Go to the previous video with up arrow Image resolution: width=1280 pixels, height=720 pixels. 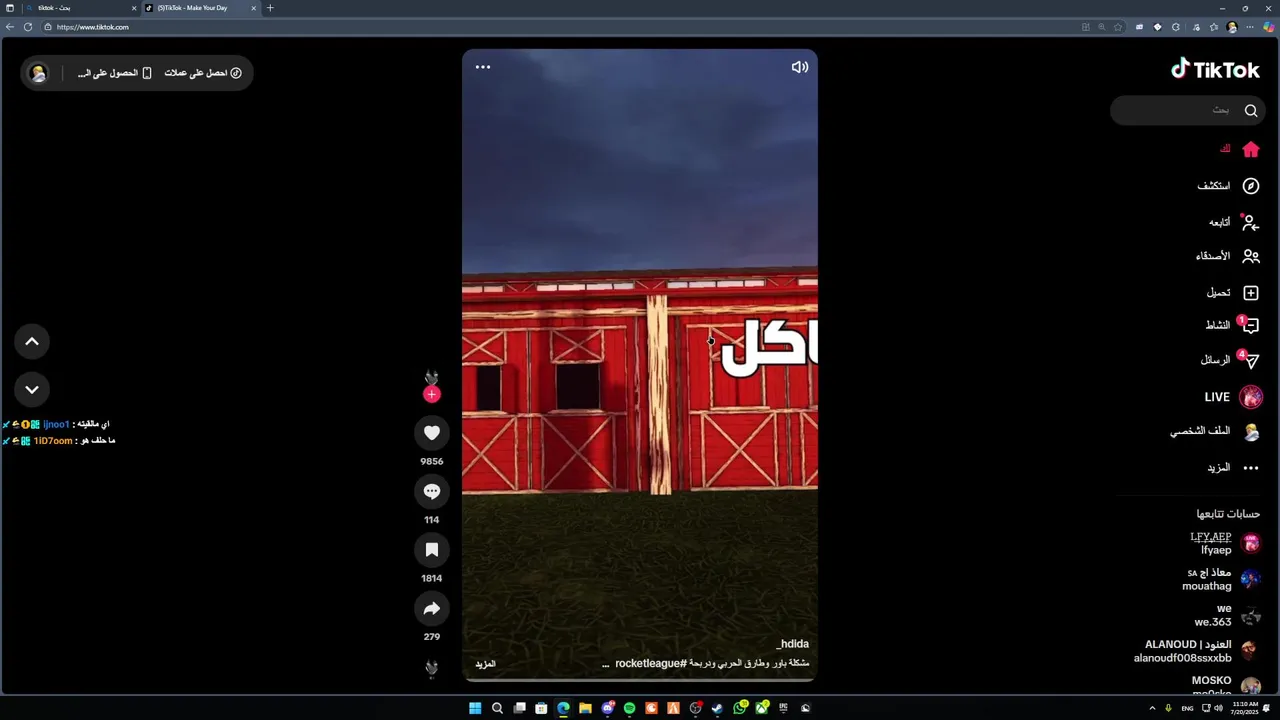(x=32, y=342)
